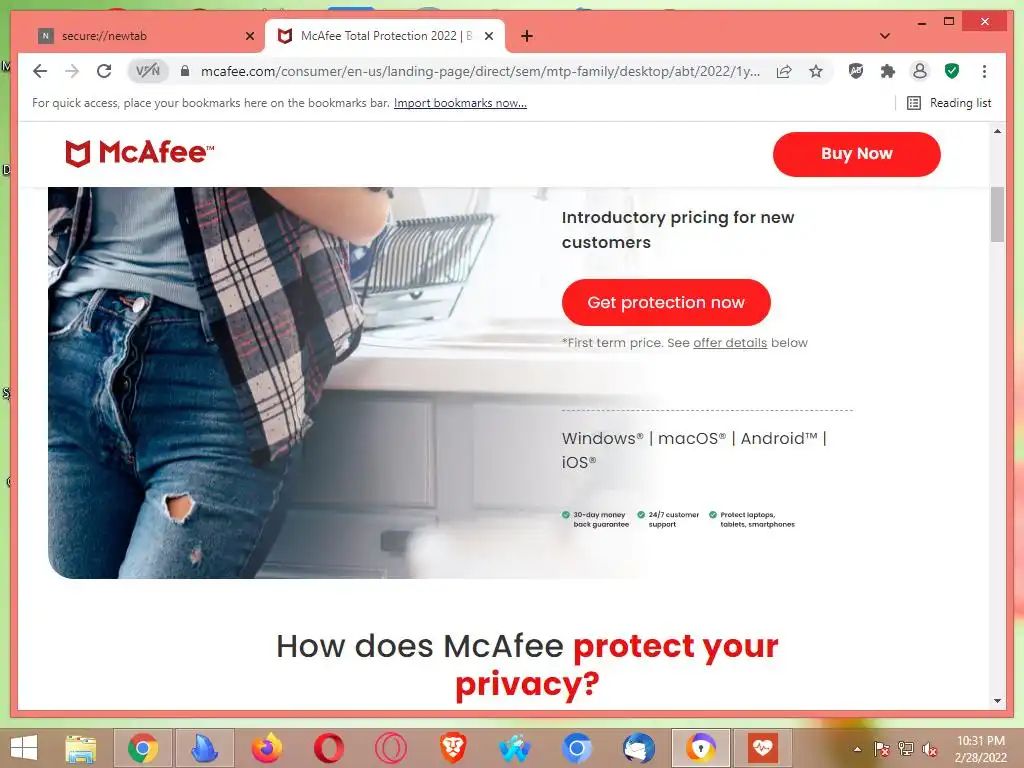
Task: Click the page vertical scrollbar thumb
Action: [997, 214]
